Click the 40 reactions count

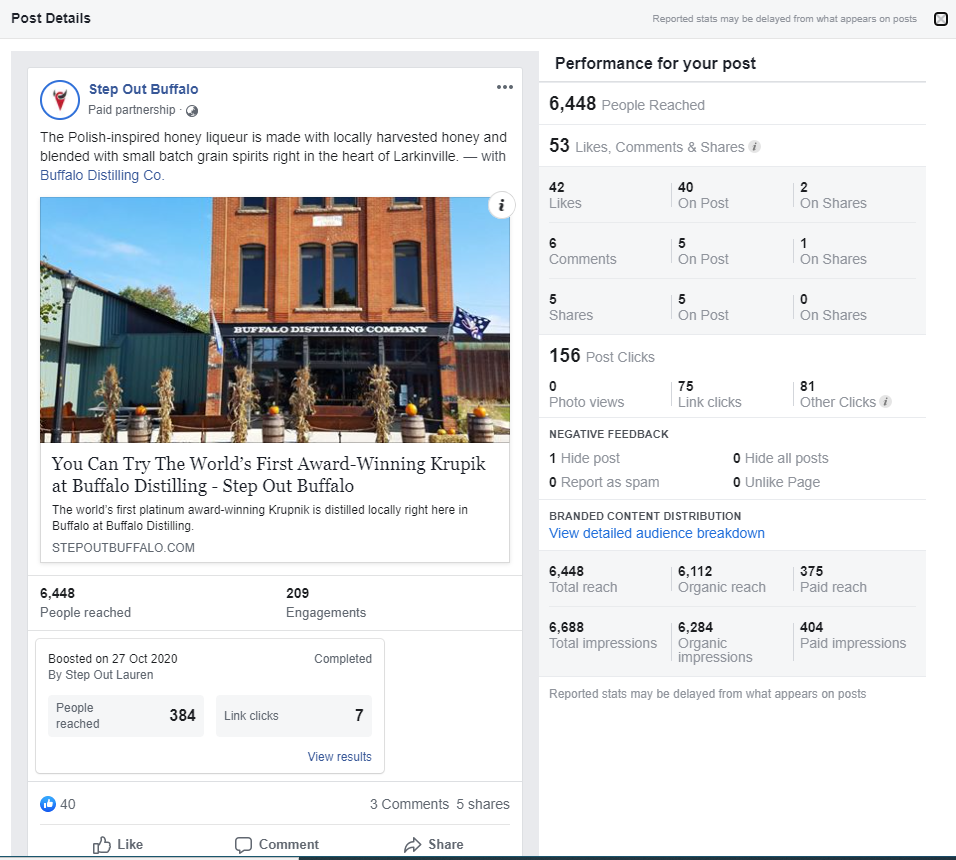click(68, 804)
